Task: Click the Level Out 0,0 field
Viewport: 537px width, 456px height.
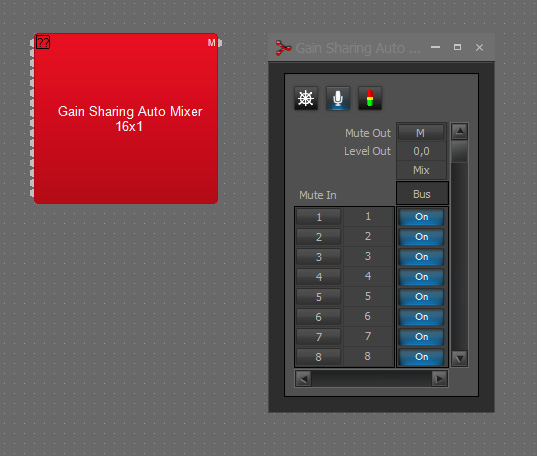Action: point(421,151)
